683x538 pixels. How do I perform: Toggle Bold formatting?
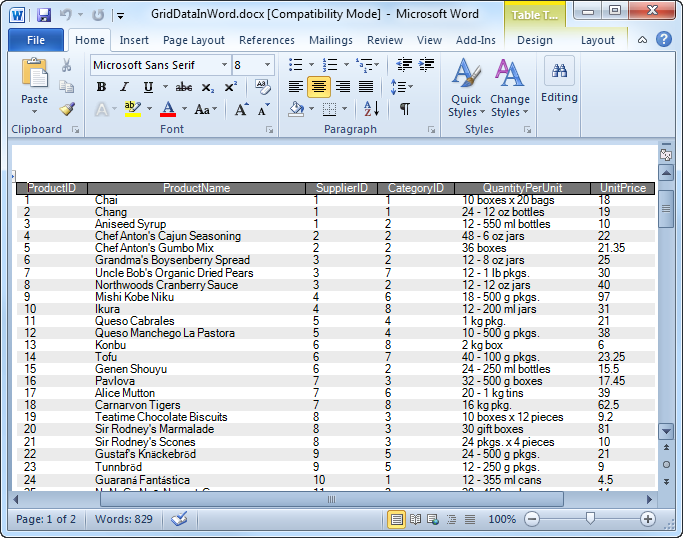tap(101, 87)
